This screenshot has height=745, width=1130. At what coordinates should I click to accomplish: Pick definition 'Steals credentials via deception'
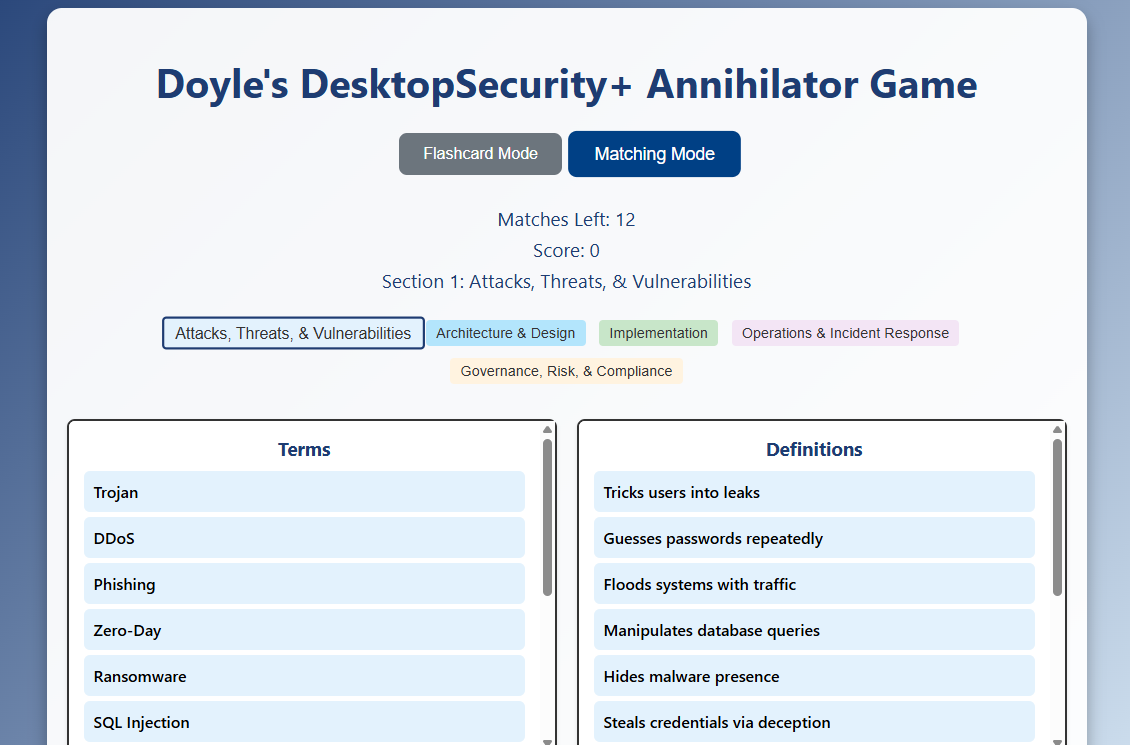(x=814, y=722)
